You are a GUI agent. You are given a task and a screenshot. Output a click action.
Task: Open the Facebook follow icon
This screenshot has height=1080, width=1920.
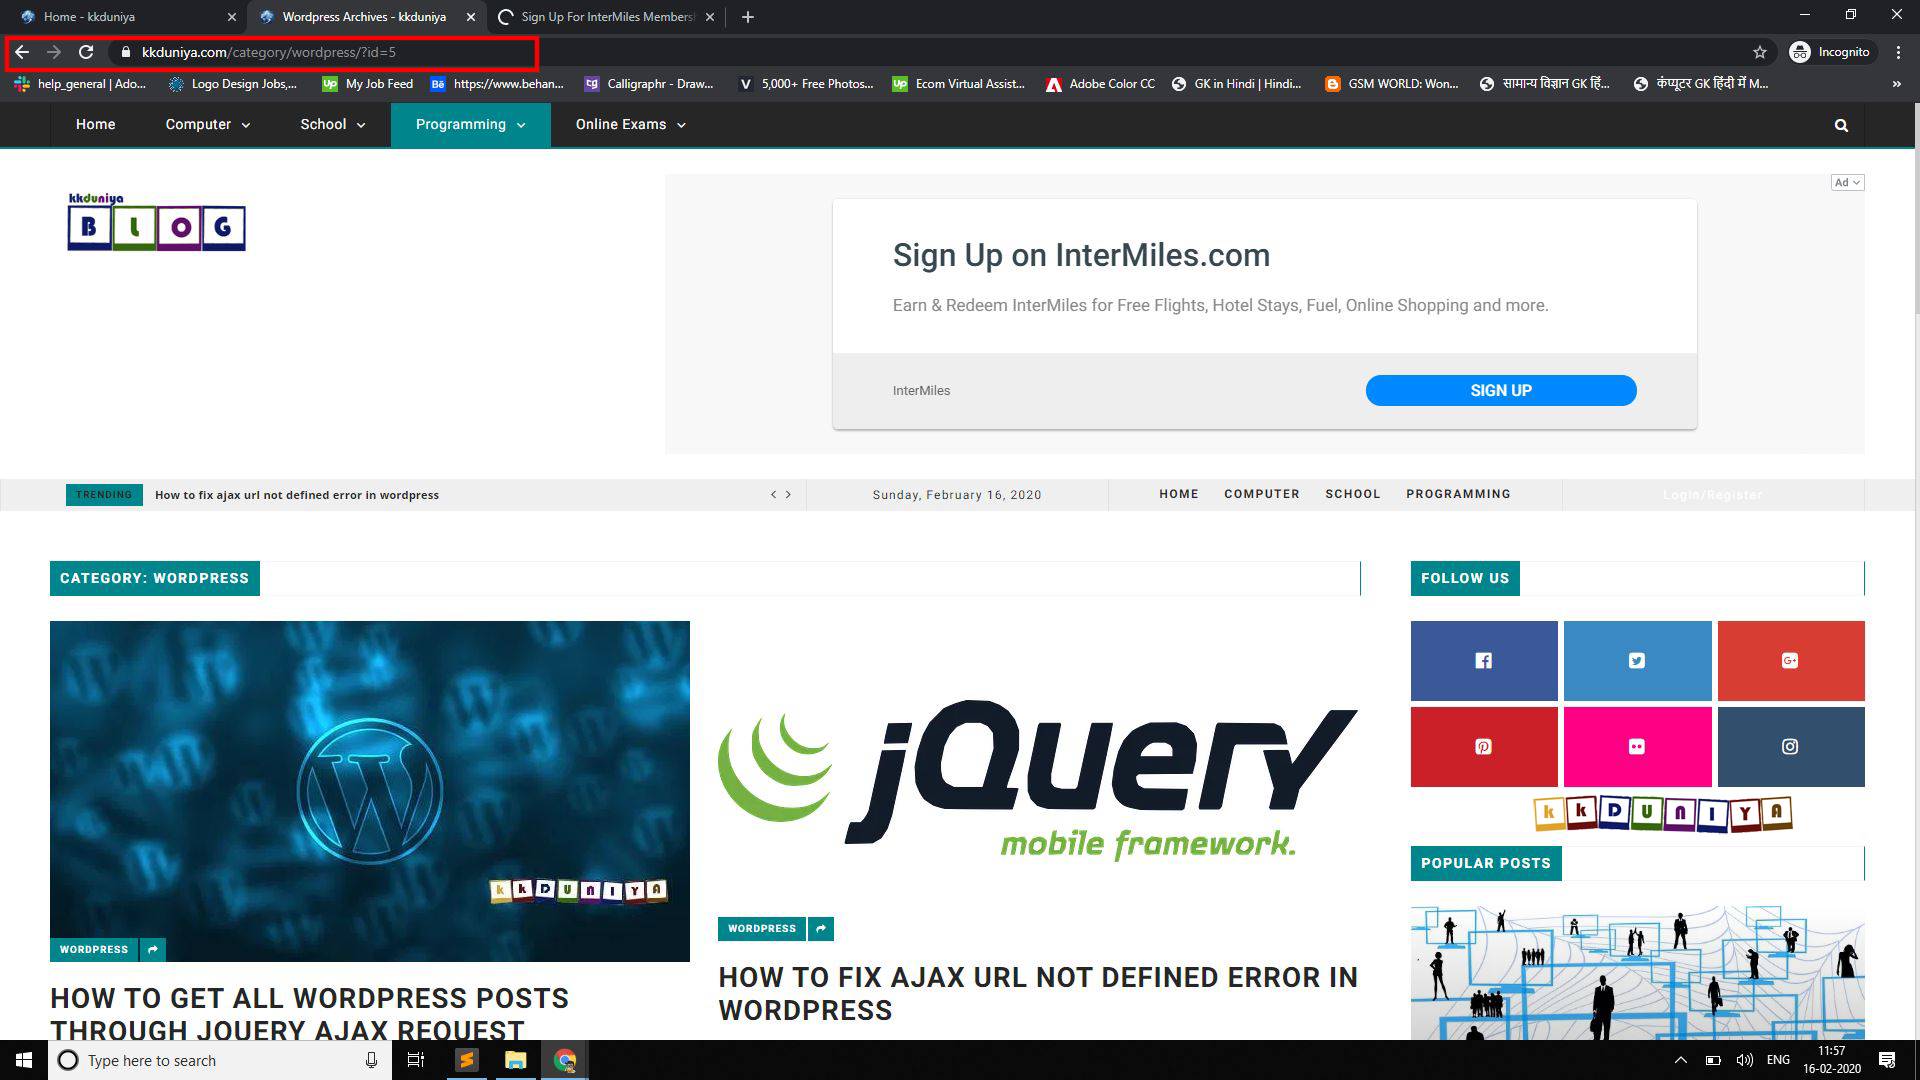tap(1483, 660)
